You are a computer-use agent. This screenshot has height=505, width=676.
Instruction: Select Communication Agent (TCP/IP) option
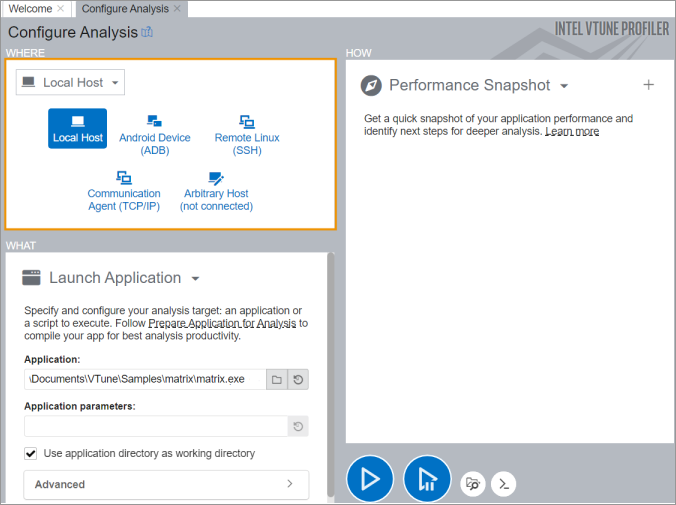(124, 192)
